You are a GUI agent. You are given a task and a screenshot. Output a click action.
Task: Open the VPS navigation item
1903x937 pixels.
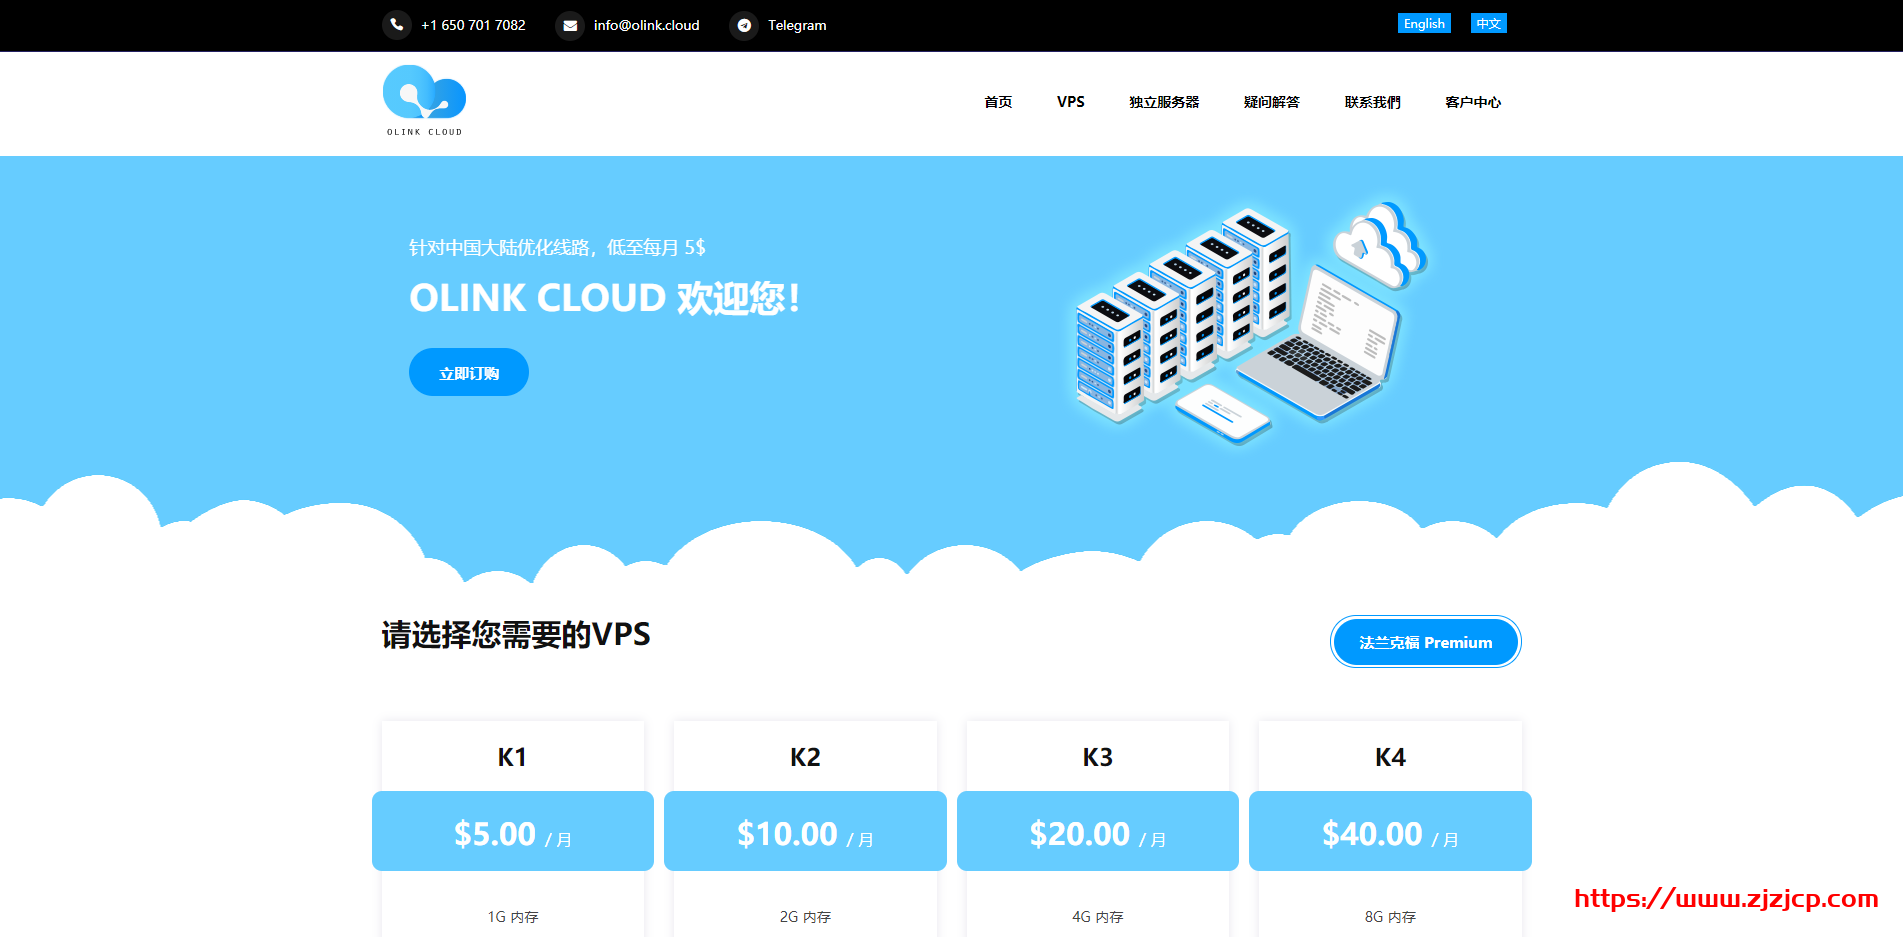[x=1070, y=101]
